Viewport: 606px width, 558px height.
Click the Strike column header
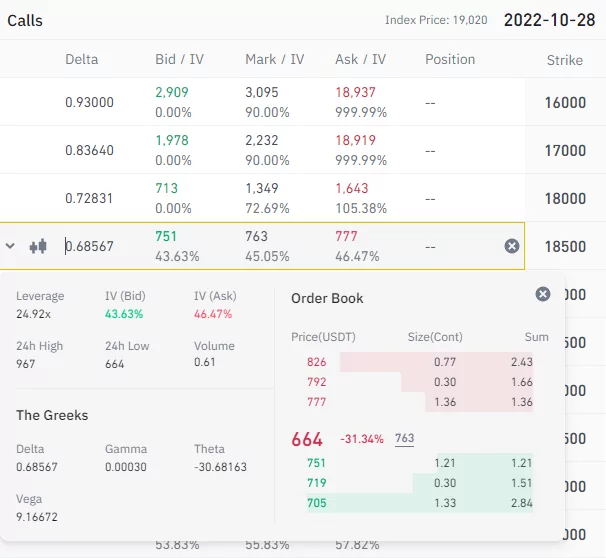[x=565, y=61]
